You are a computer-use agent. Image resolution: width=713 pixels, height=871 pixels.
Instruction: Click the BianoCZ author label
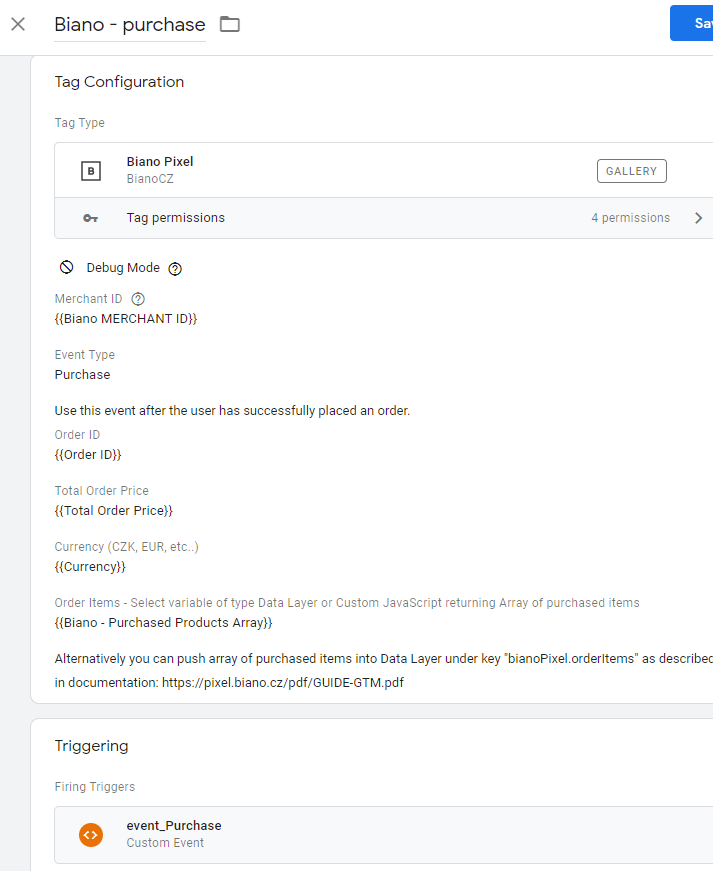(x=150, y=179)
